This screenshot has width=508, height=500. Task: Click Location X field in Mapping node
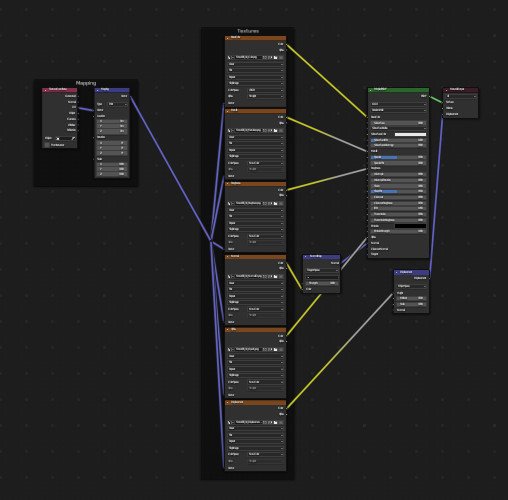(112, 121)
